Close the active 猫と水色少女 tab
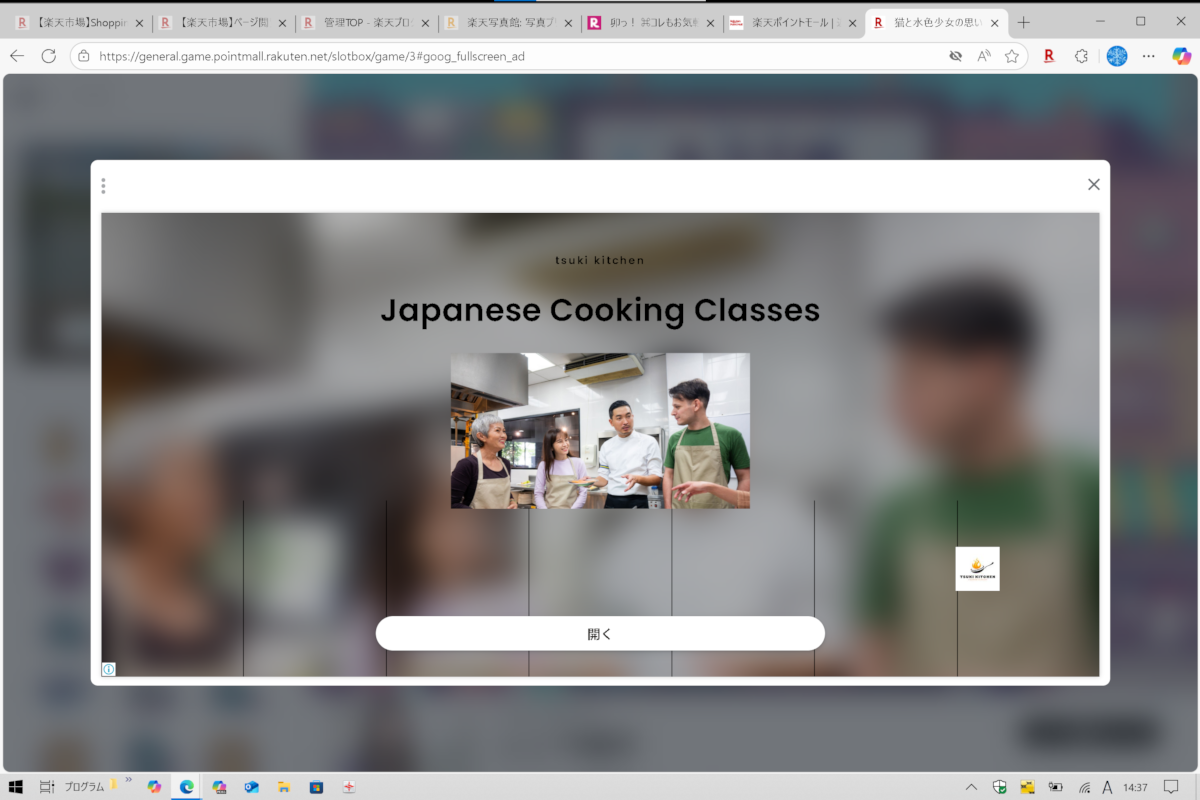Image resolution: width=1200 pixels, height=800 pixels. (994, 23)
